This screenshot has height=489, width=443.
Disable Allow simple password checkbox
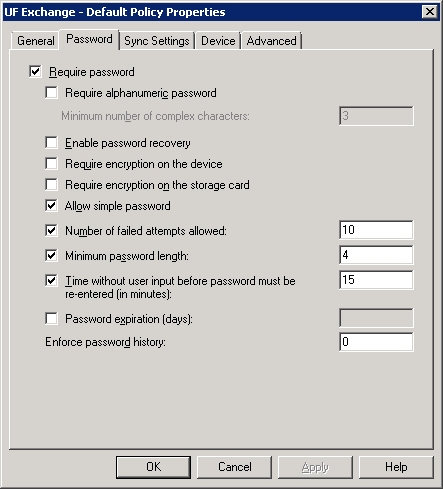coord(51,206)
